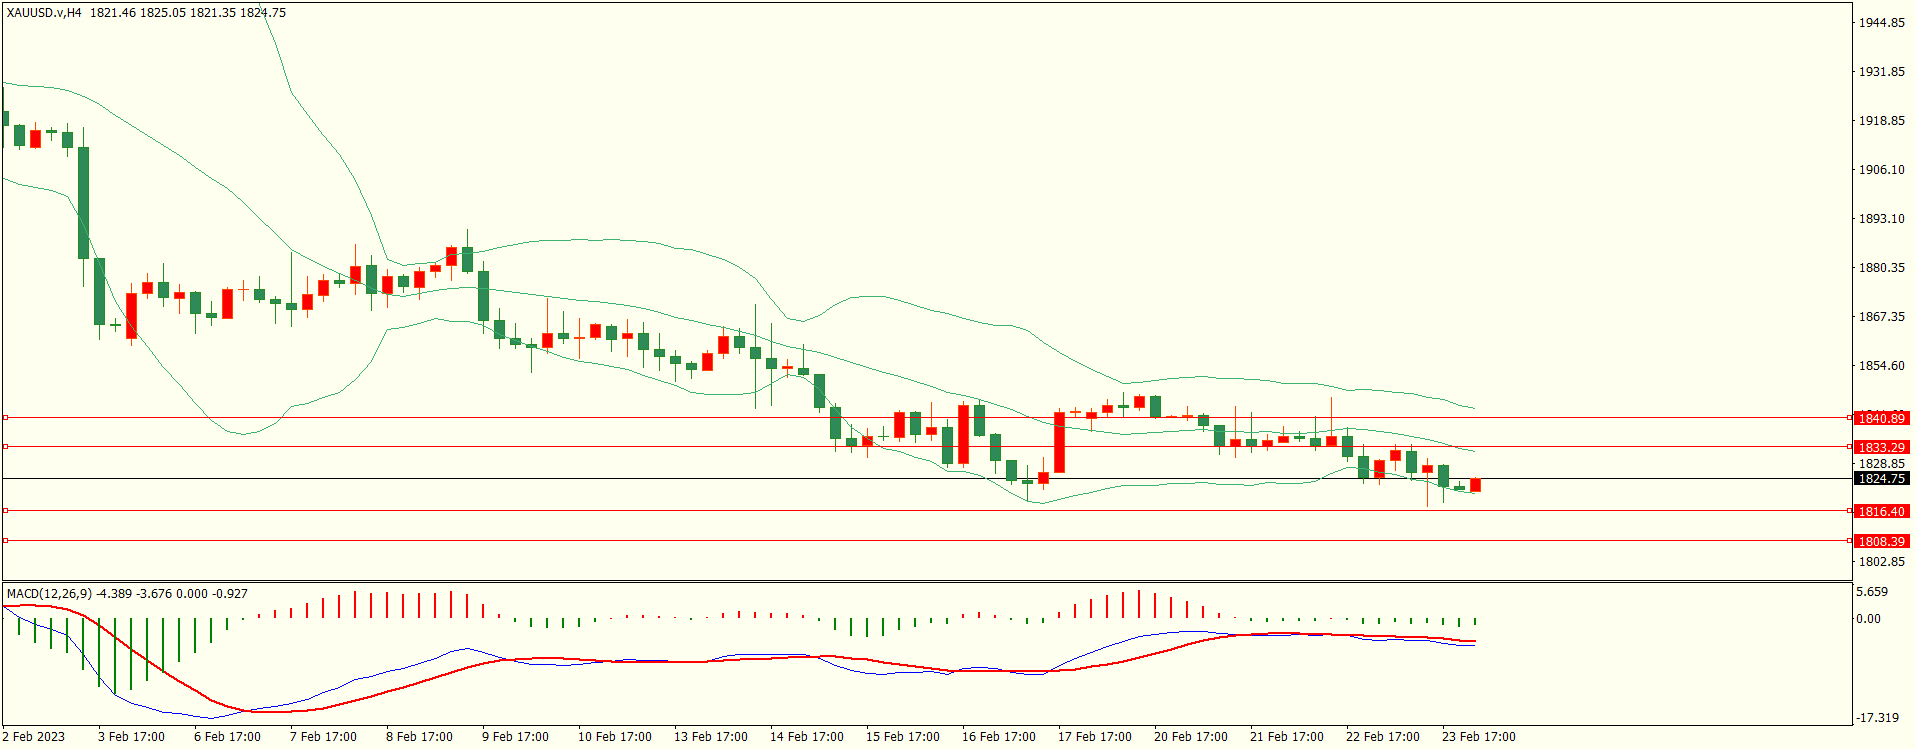Click the 3 Feb 17:00 time label
Image resolution: width=1916 pixels, height=749 pixels.
[131, 737]
